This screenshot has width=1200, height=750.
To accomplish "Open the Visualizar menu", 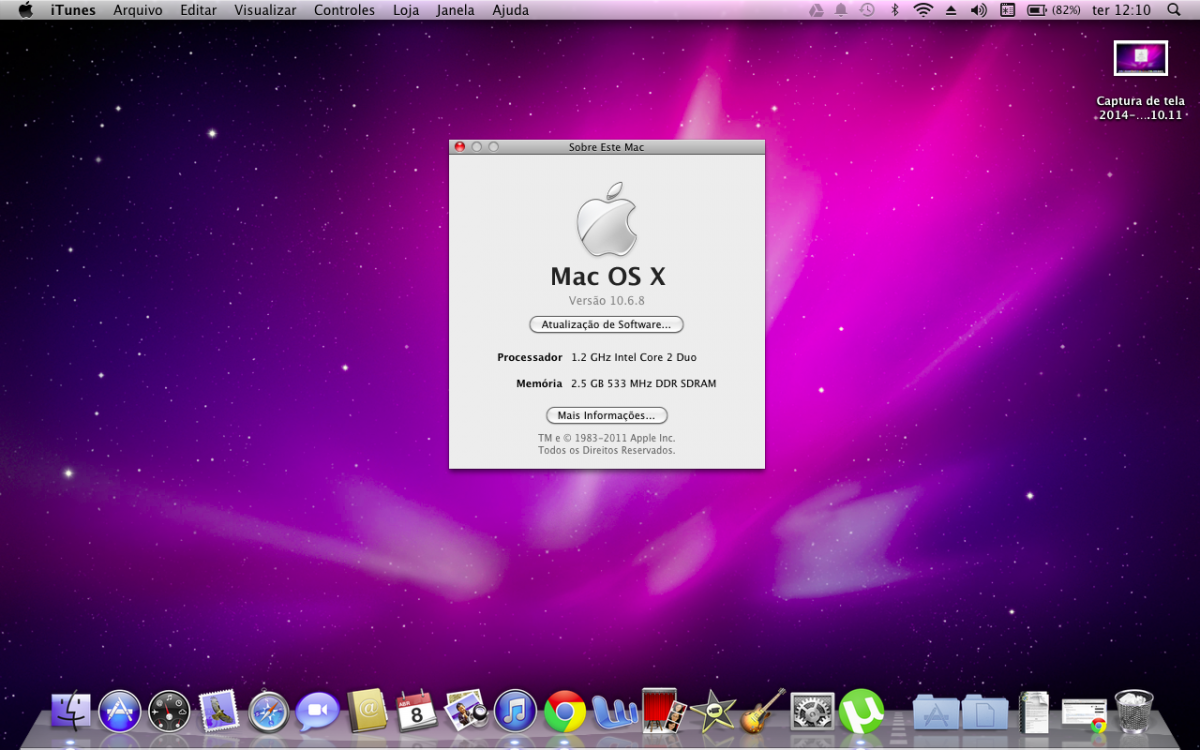I will pyautogui.click(x=265, y=10).
